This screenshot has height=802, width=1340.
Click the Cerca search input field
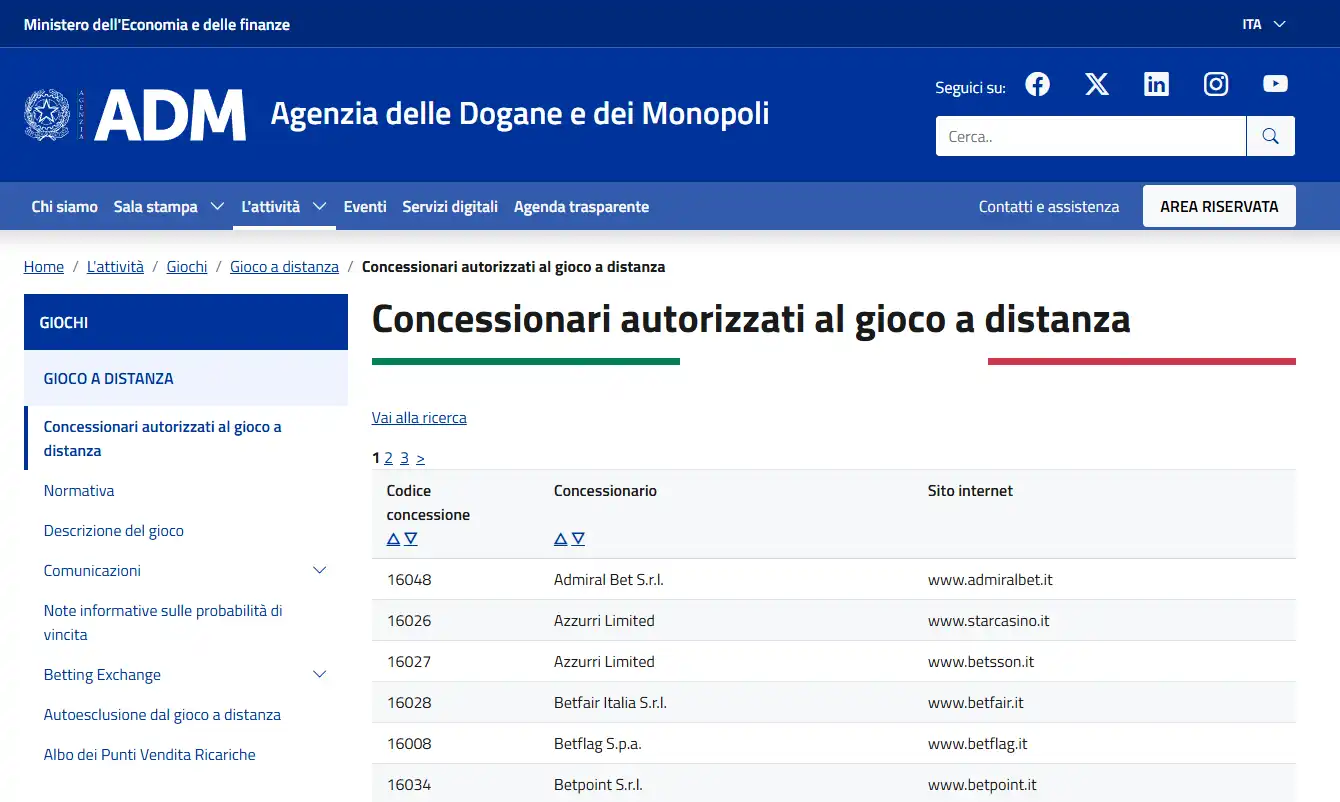coord(1091,136)
